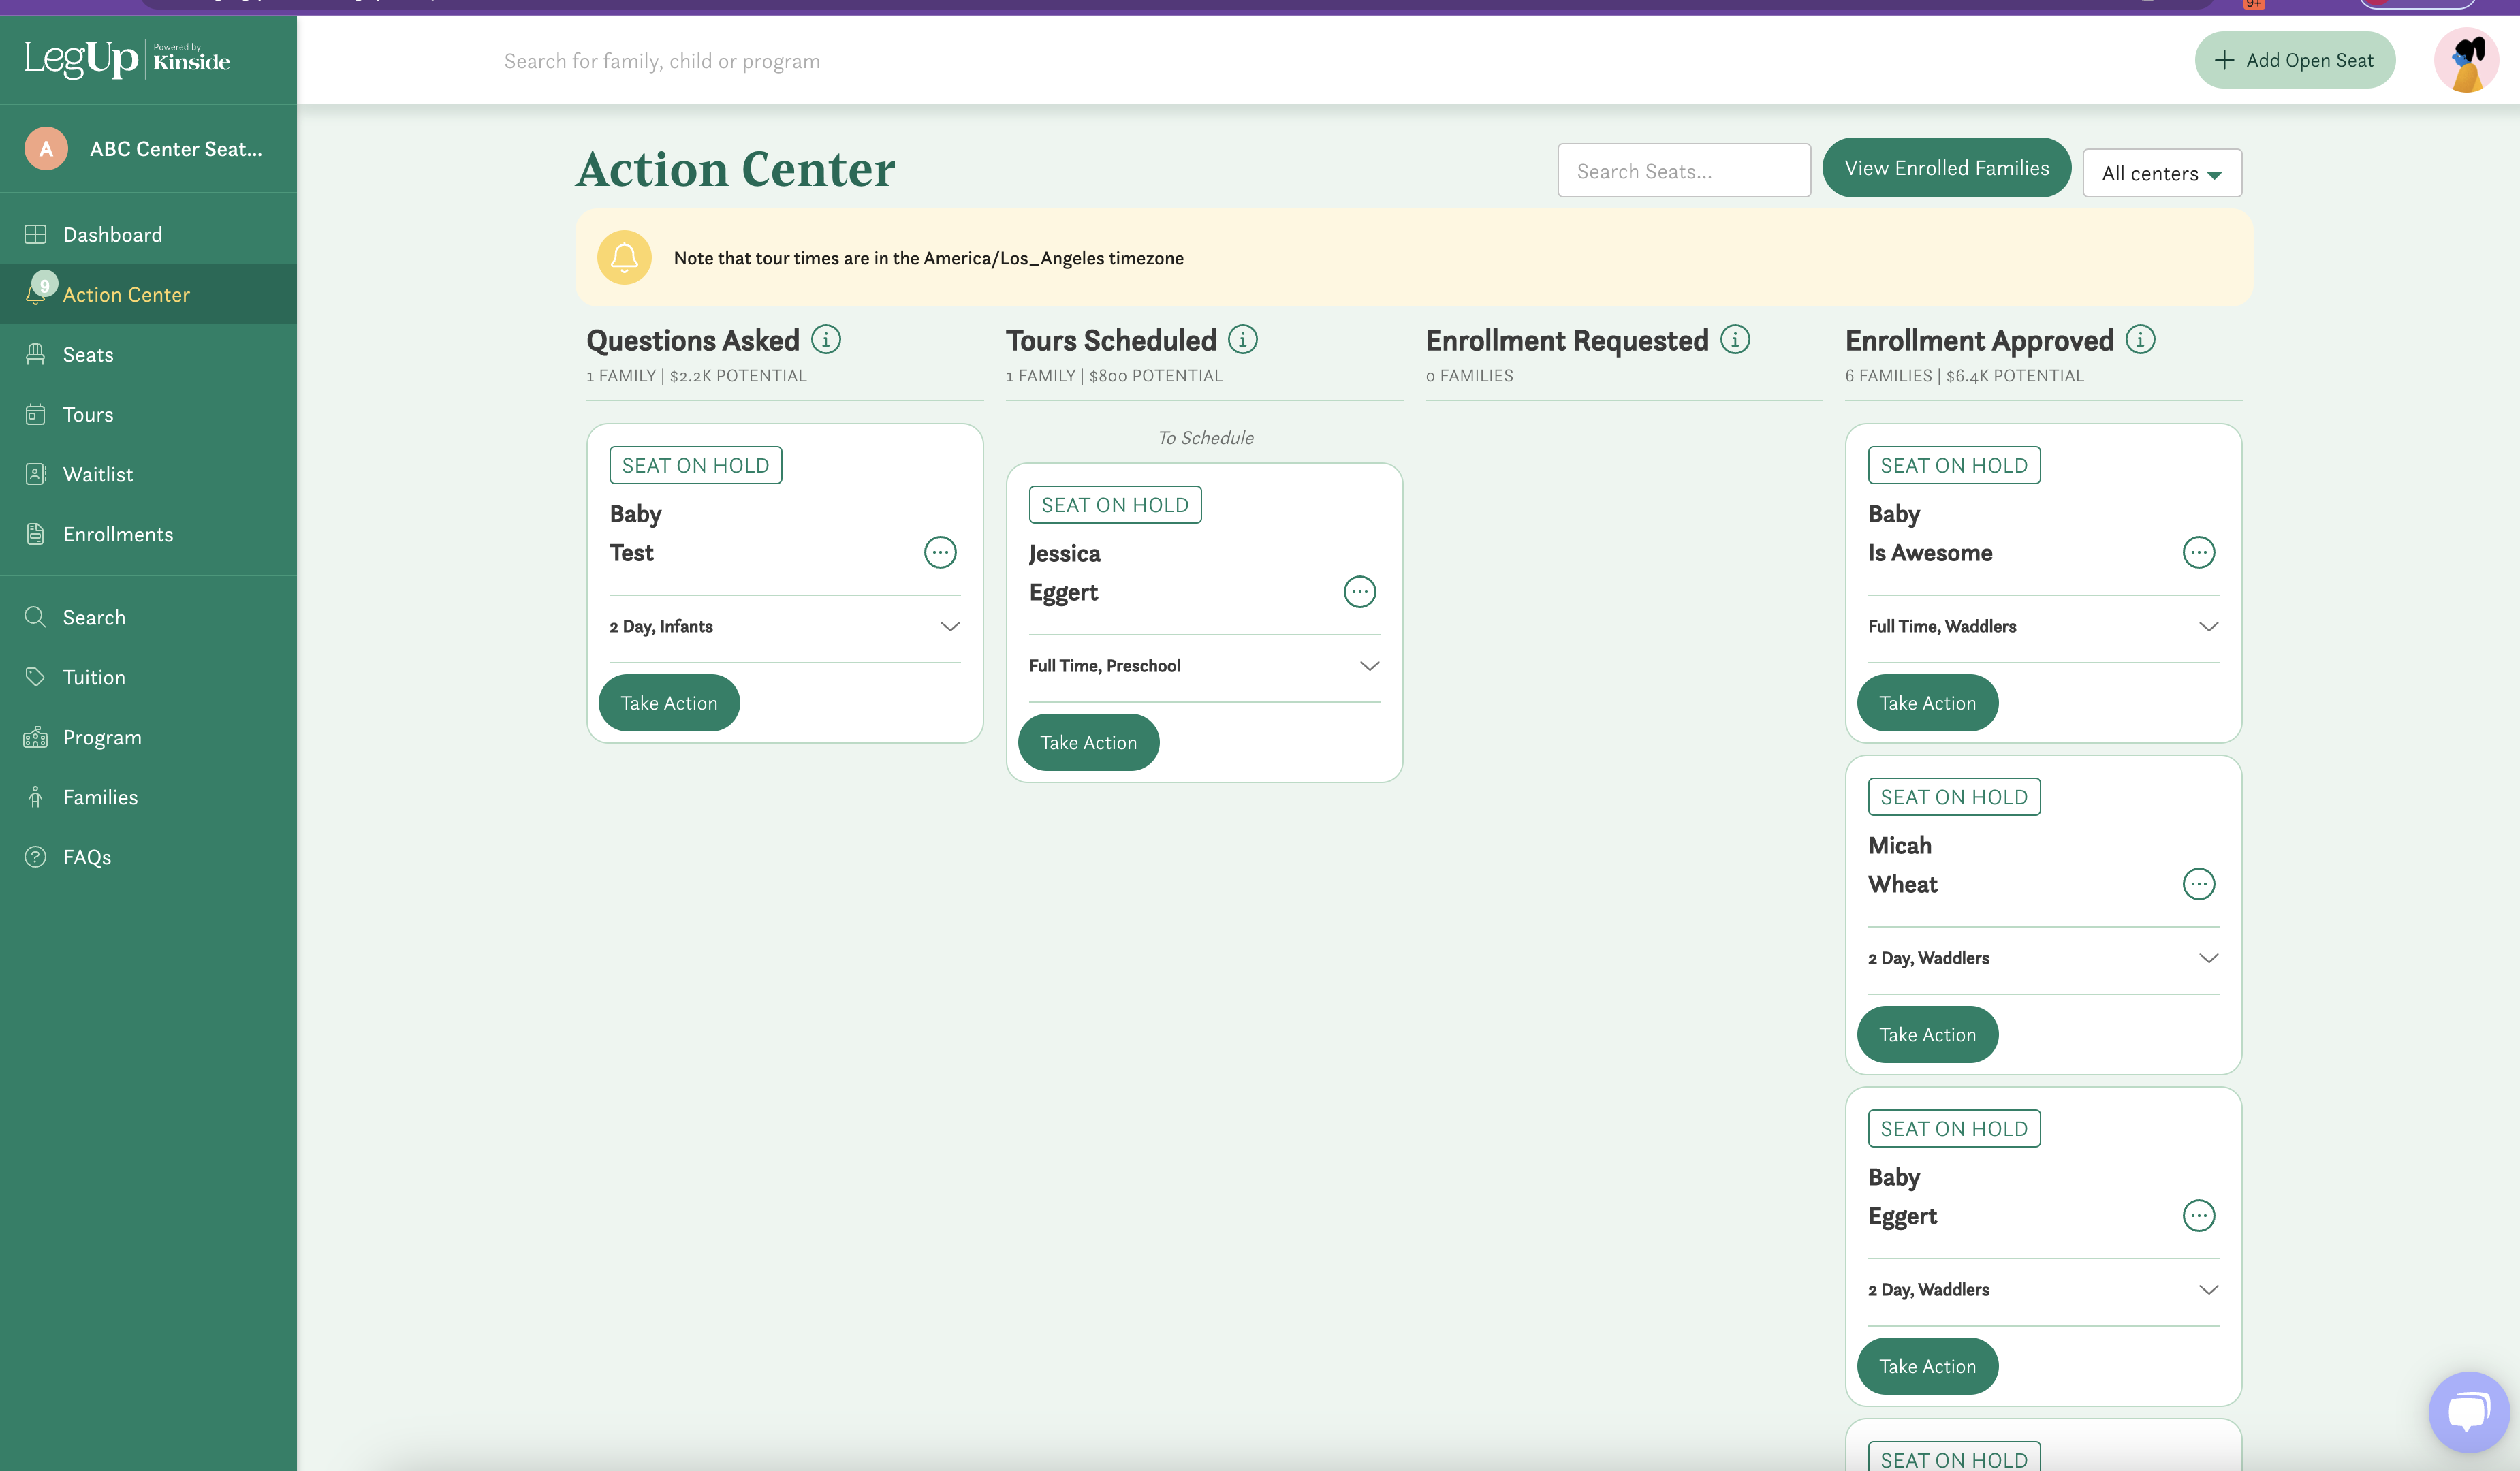Take Action on Baby Is Awesome card
This screenshot has width=2520, height=1471.
click(1927, 703)
